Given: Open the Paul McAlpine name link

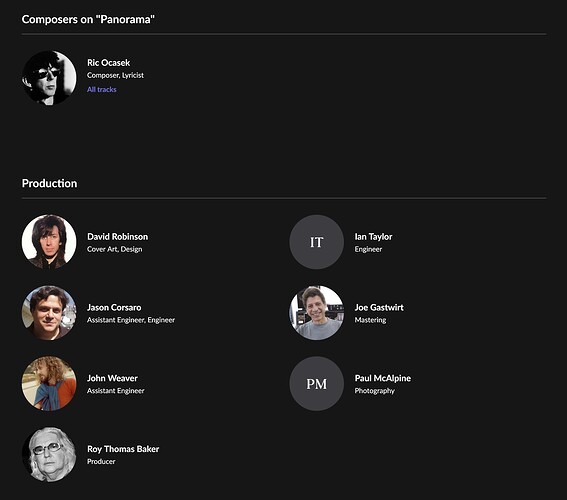Looking at the screenshot, I should coord(383,378).
